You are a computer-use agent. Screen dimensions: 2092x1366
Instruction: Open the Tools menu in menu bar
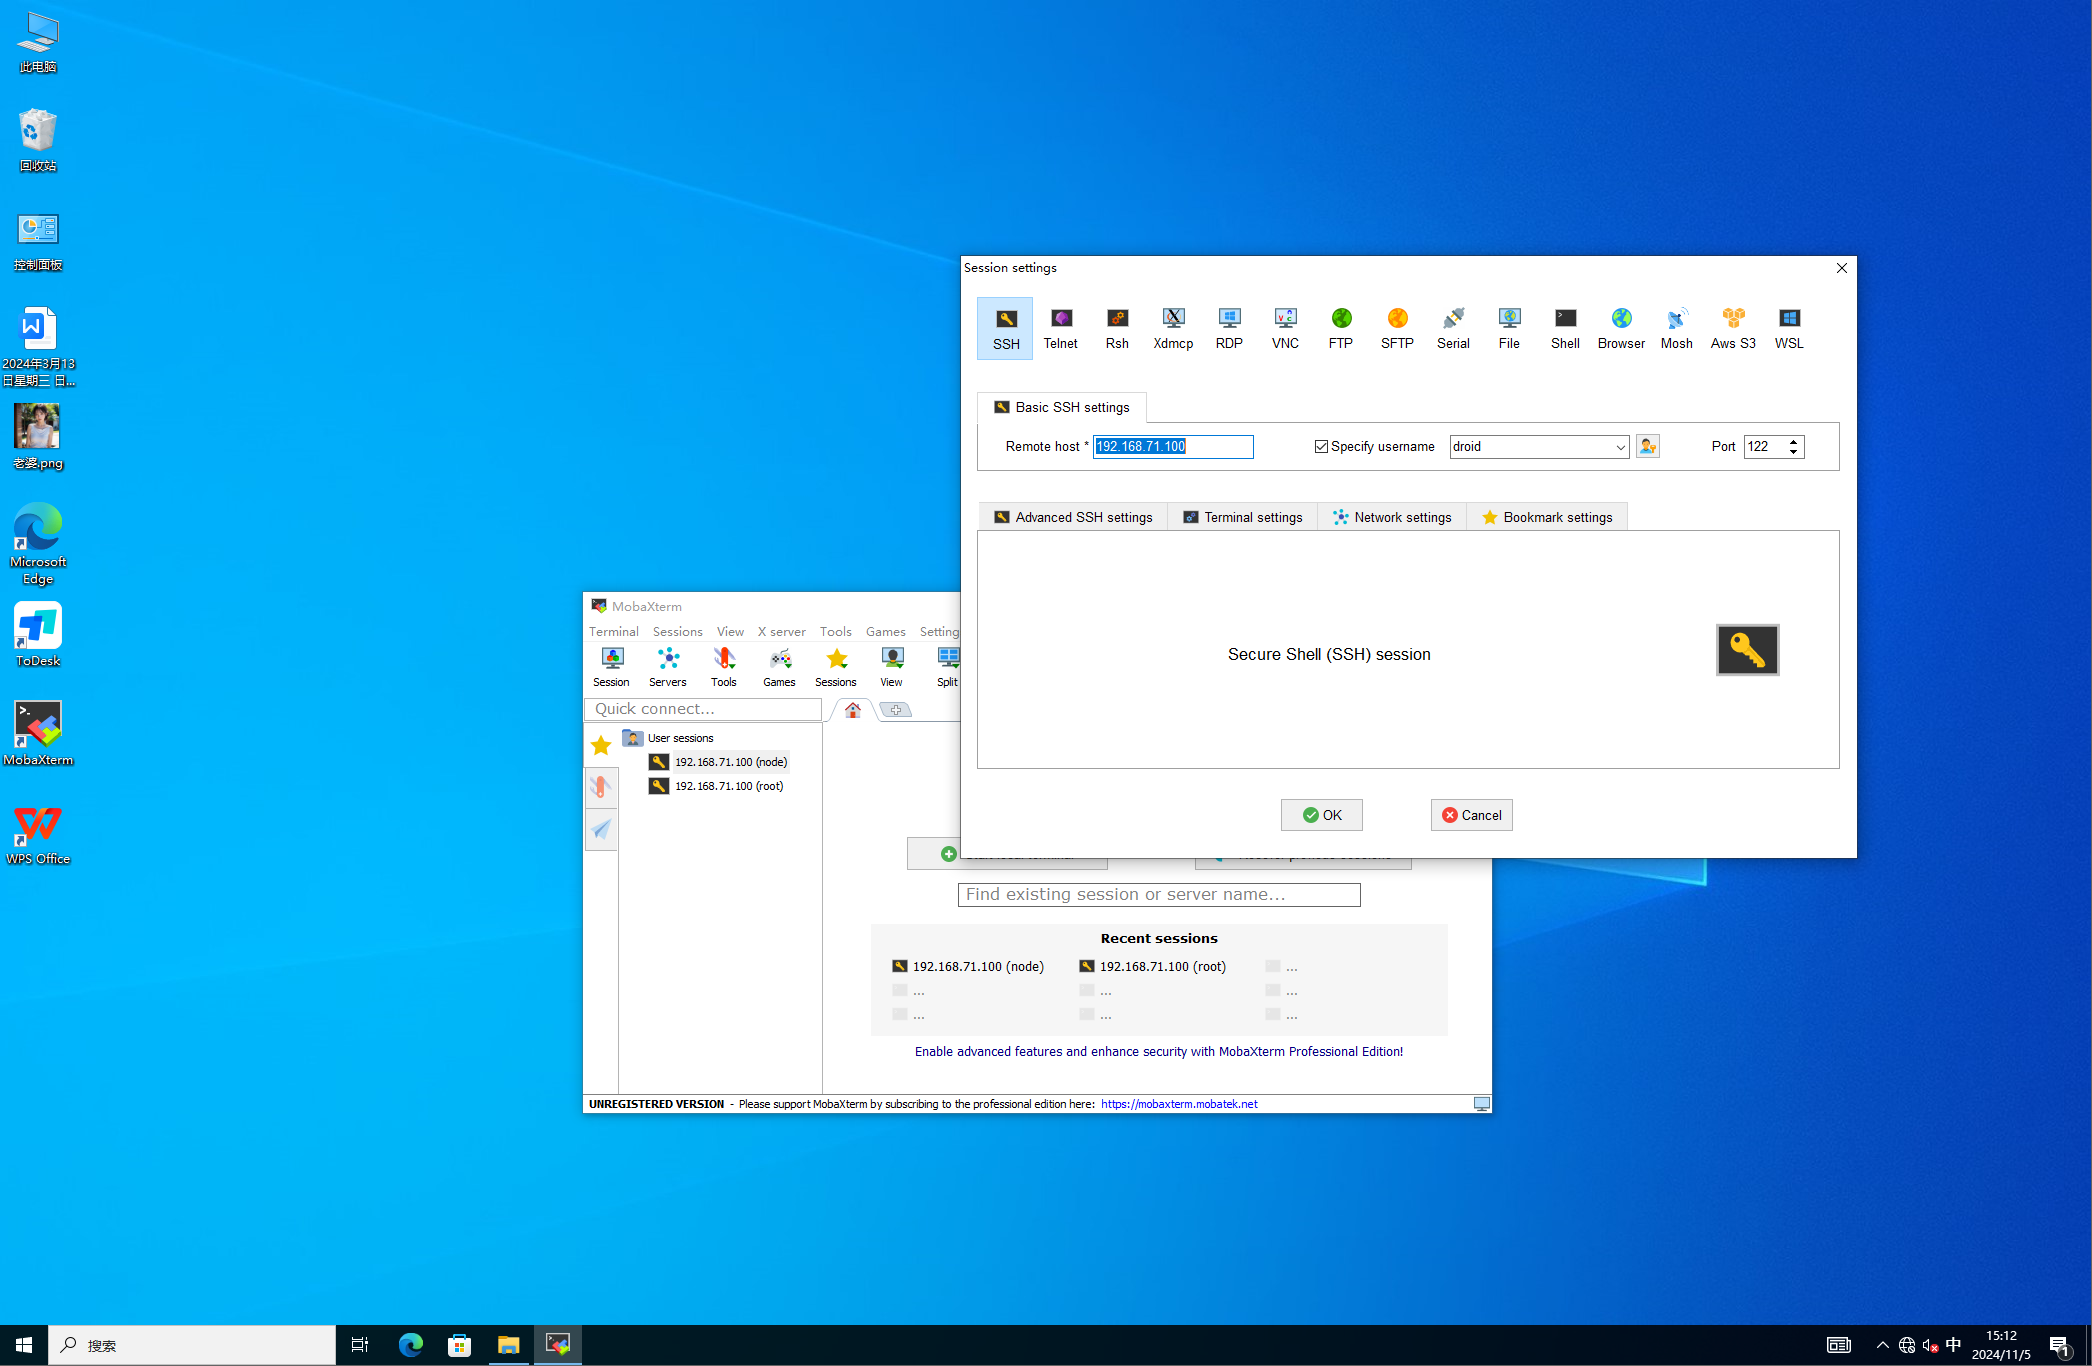835,632
